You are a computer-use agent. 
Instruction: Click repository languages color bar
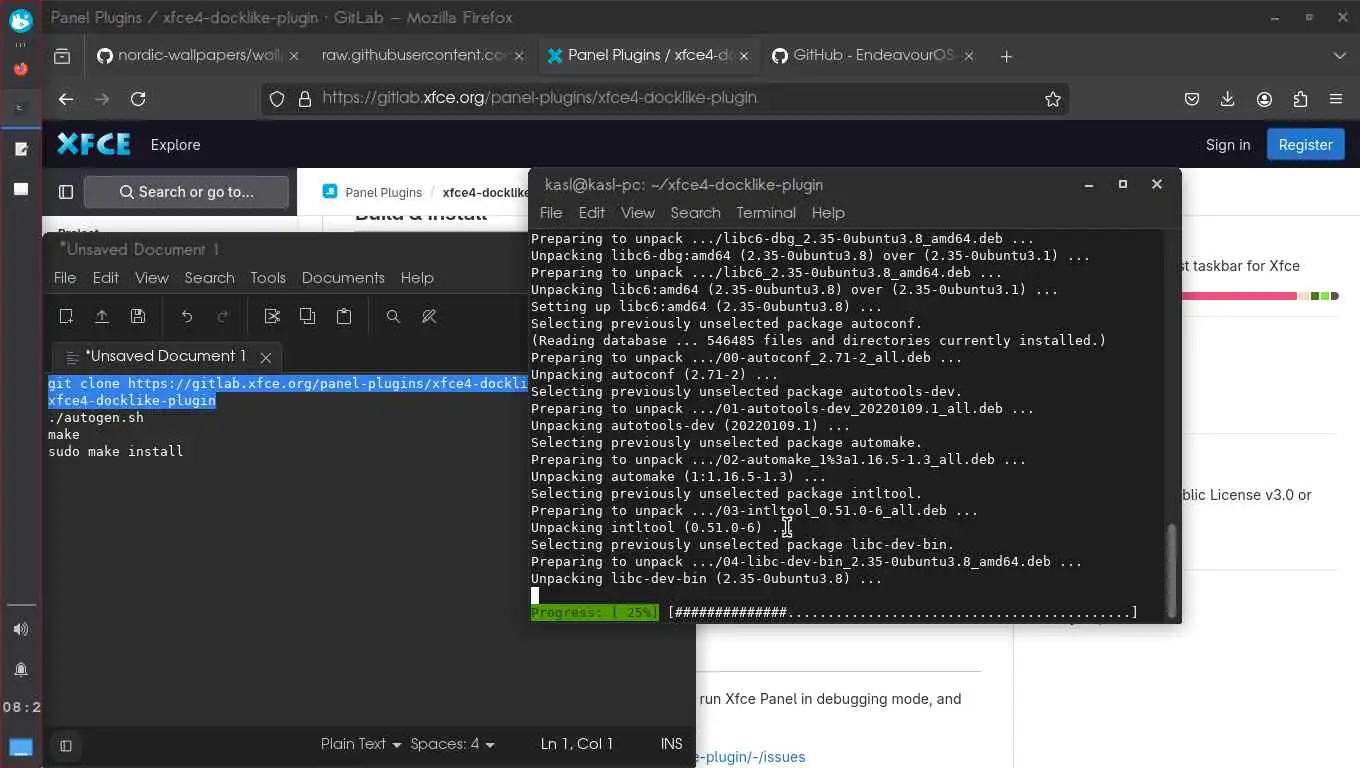pos(1259,296)
